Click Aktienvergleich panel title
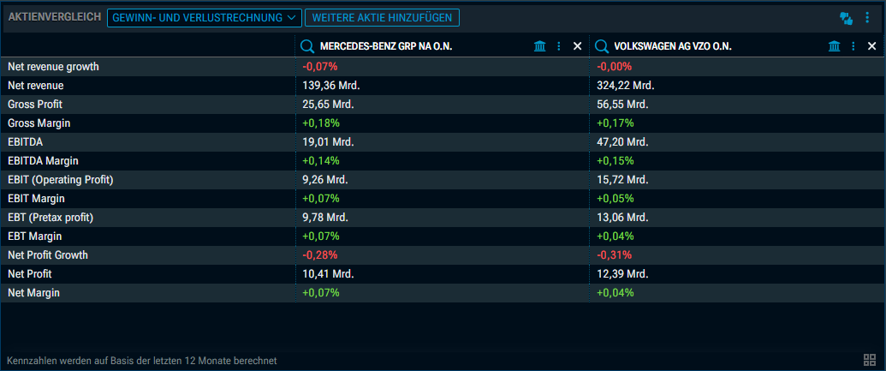Image resolution: width=886 pixels, height=371 pixels. tap(54, 18)
